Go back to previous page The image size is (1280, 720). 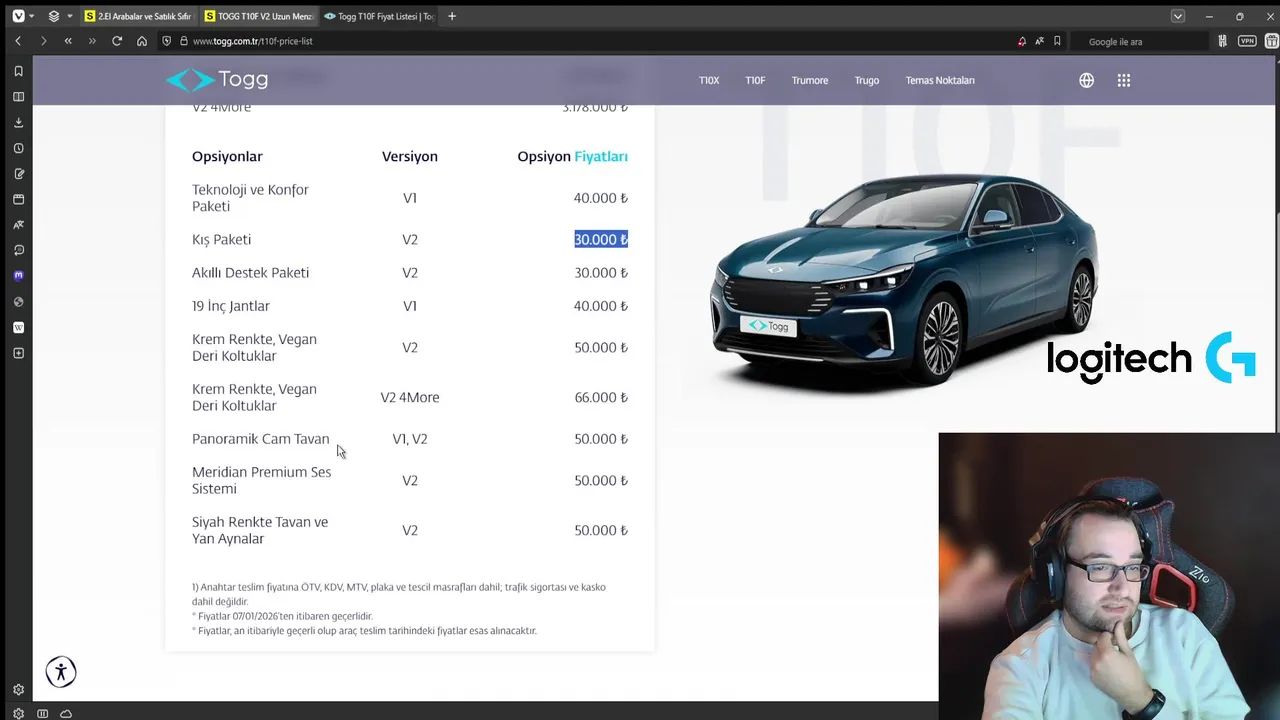(x=18, y=41)
